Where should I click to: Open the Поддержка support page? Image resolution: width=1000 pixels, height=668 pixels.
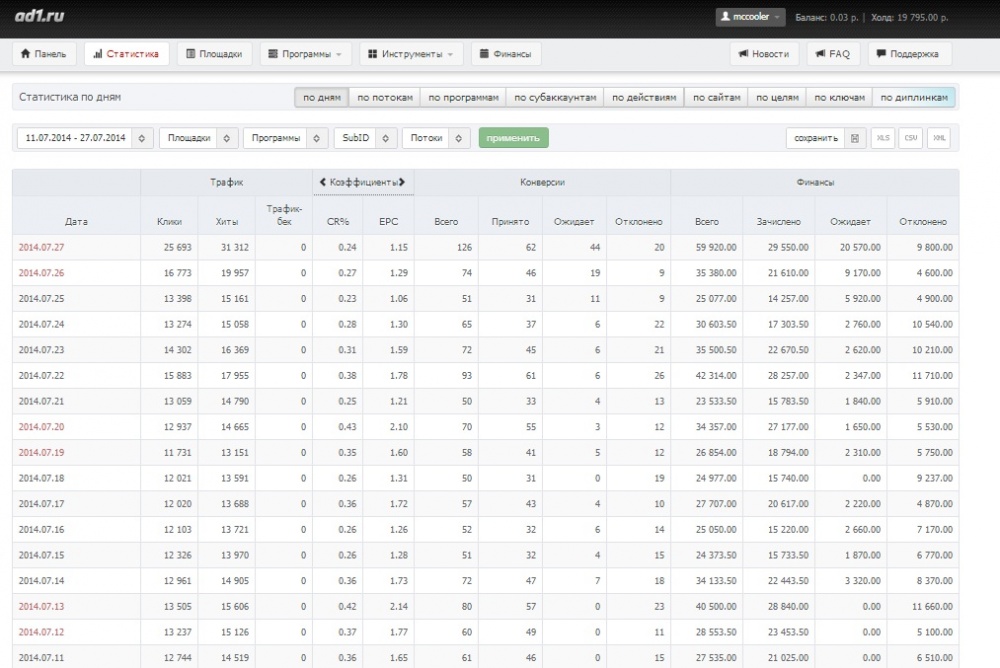908,54
